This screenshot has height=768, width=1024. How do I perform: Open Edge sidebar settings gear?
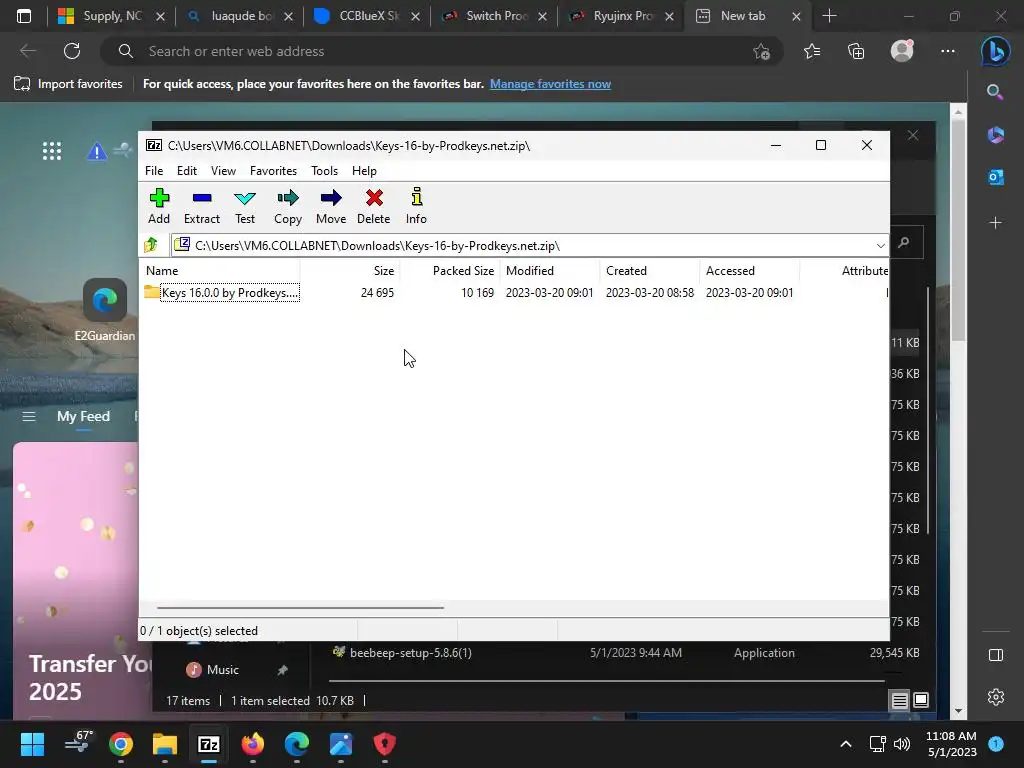click(995, 697)
